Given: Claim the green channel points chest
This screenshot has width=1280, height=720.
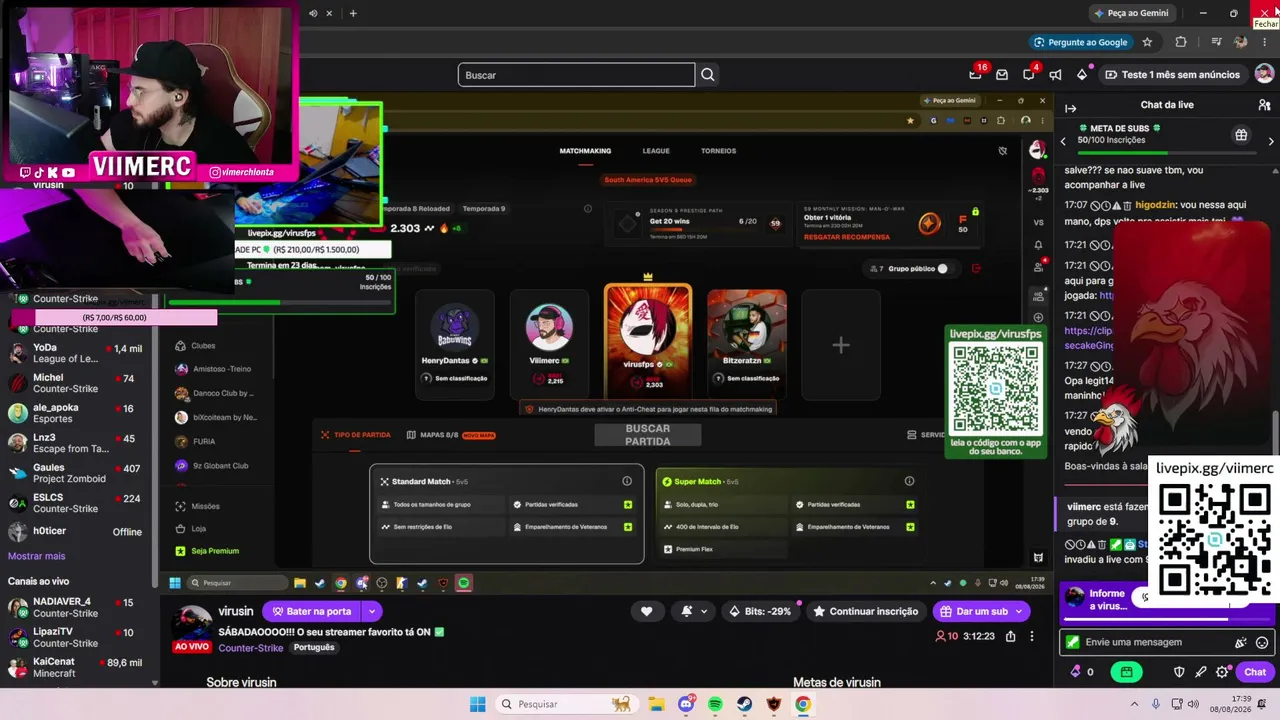Looking at the screenshot, I should [x=1126, y=672].
